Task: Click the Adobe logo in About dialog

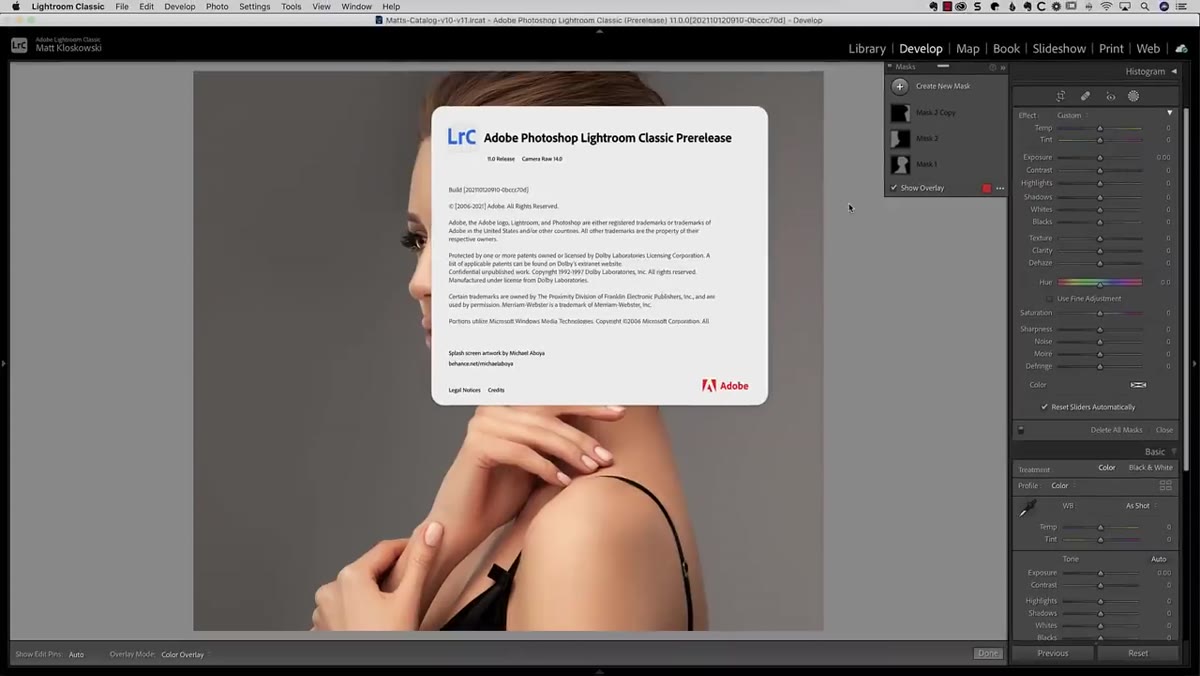Action: tap(725, 385)
